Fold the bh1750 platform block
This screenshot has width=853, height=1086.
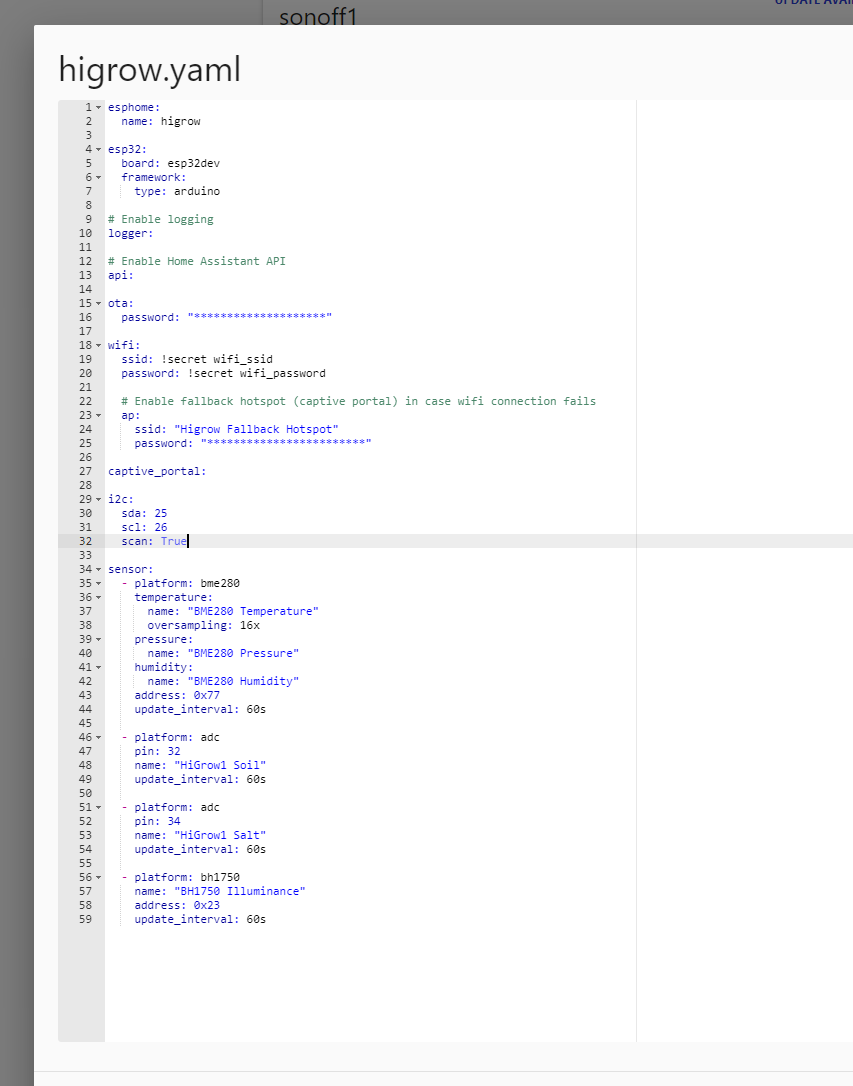tap(97, 877)
